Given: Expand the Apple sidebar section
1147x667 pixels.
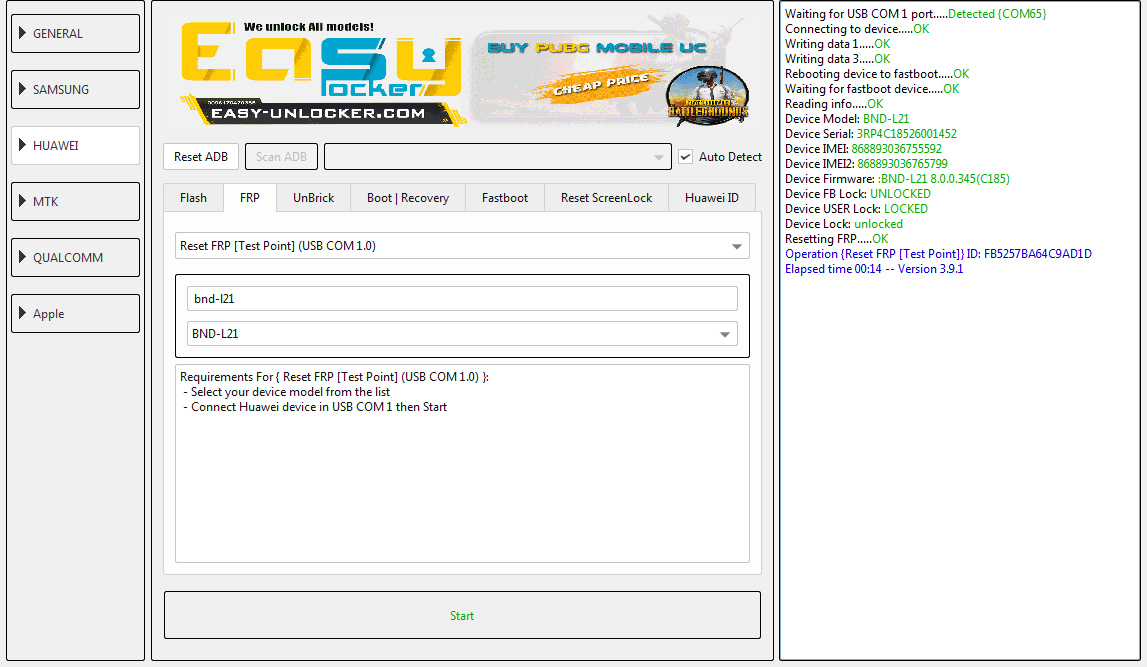Looking at the screenshot, I should [75, 314].
